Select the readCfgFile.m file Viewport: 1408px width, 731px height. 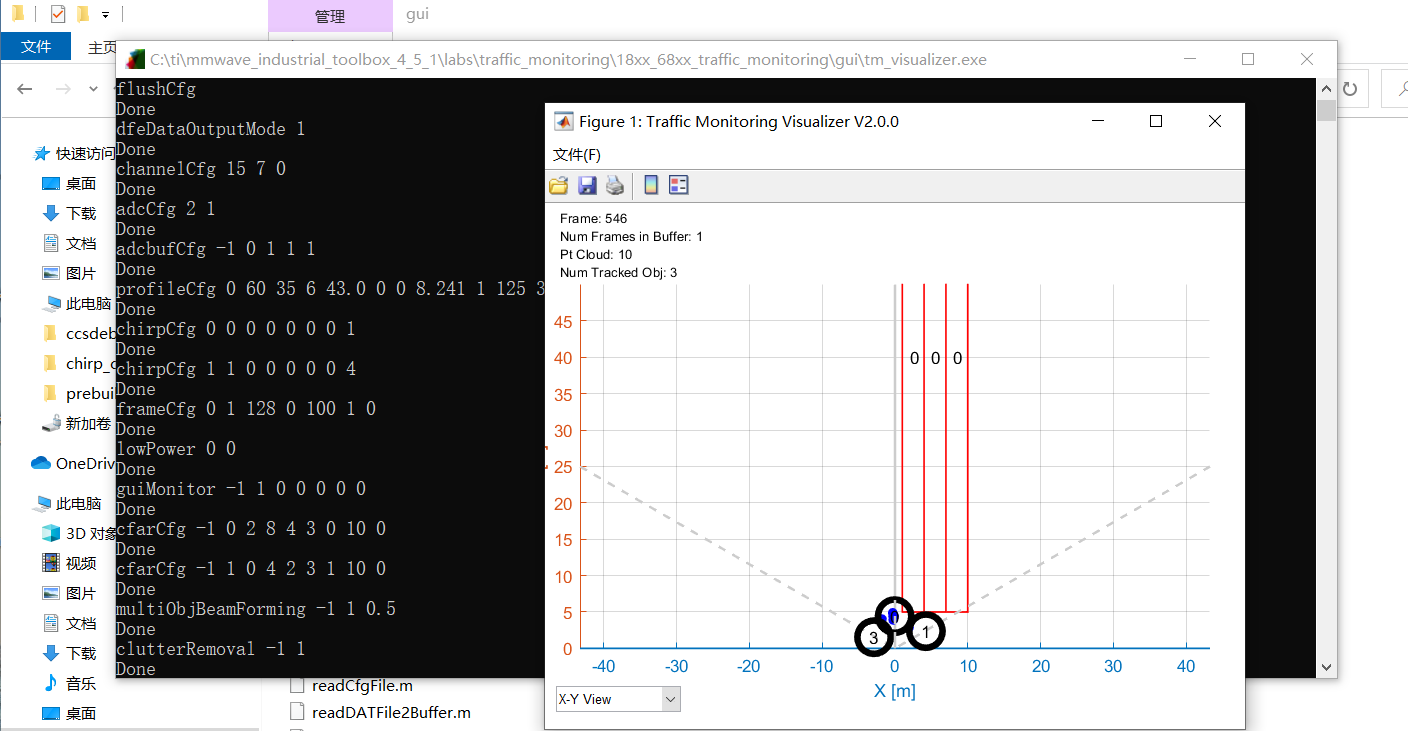pos(351,685)
